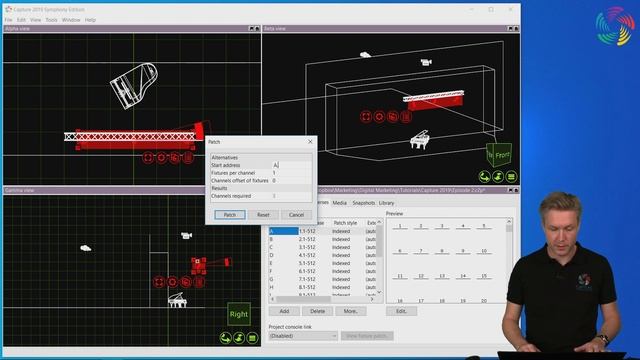Click the red delete icon in Alpha view
Image resolution: width=640 pixels, height=360 pixels.
point(188,158)
